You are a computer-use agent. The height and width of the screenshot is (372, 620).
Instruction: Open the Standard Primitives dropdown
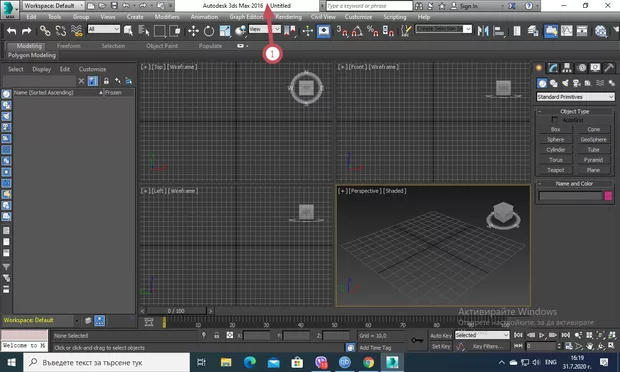[x=575, y=97]
